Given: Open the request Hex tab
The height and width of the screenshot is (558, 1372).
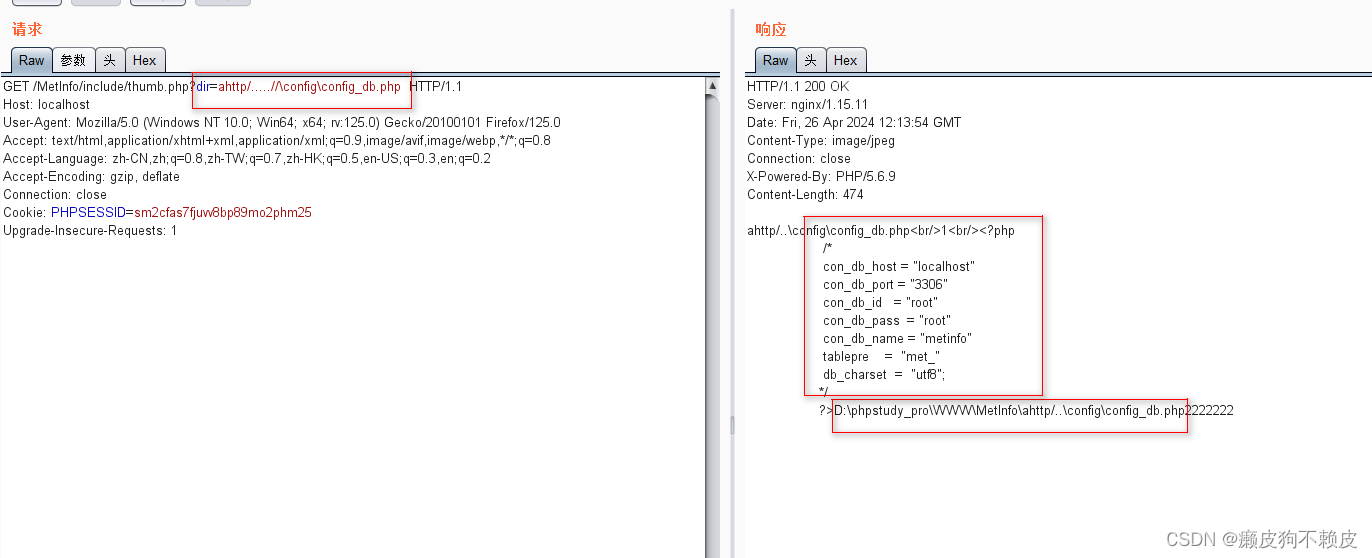Looking at the screenshot, I should pyautogui.click(x=145, y=60).
